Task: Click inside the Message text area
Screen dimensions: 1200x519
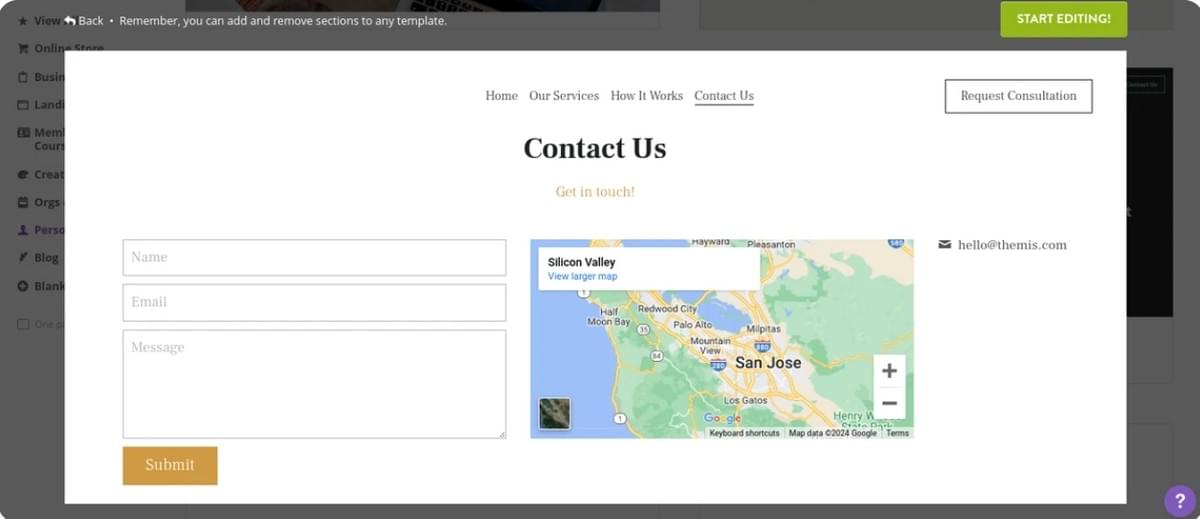Action: click(x=314, y=384)
